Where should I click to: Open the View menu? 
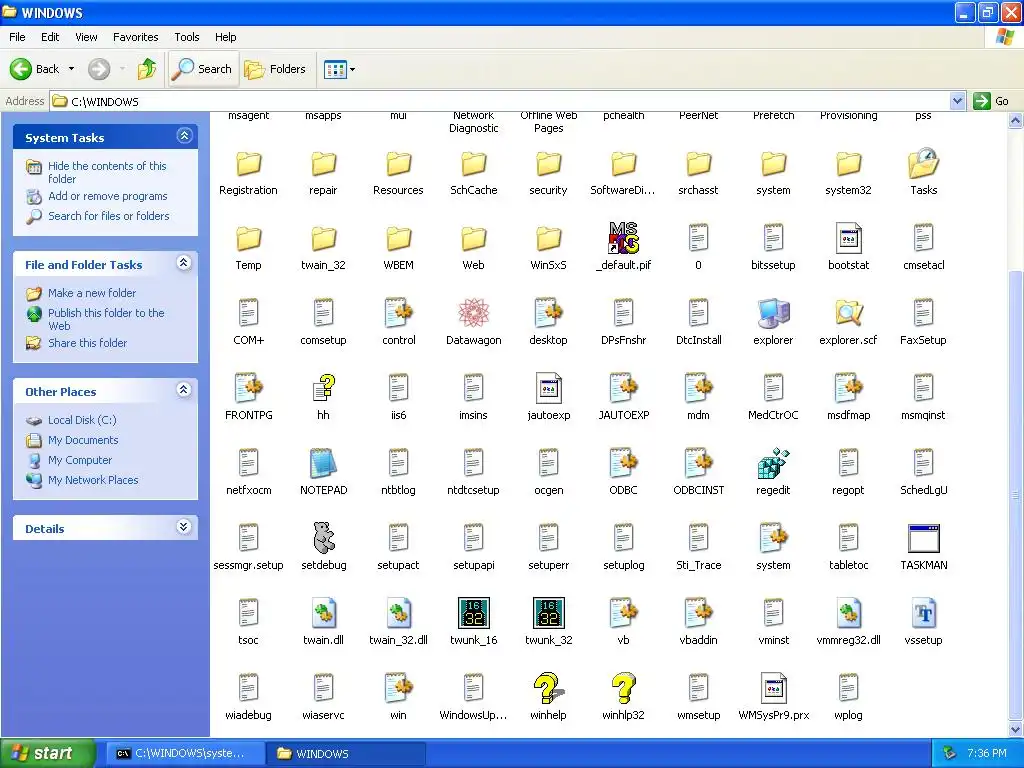coord(86,37)
